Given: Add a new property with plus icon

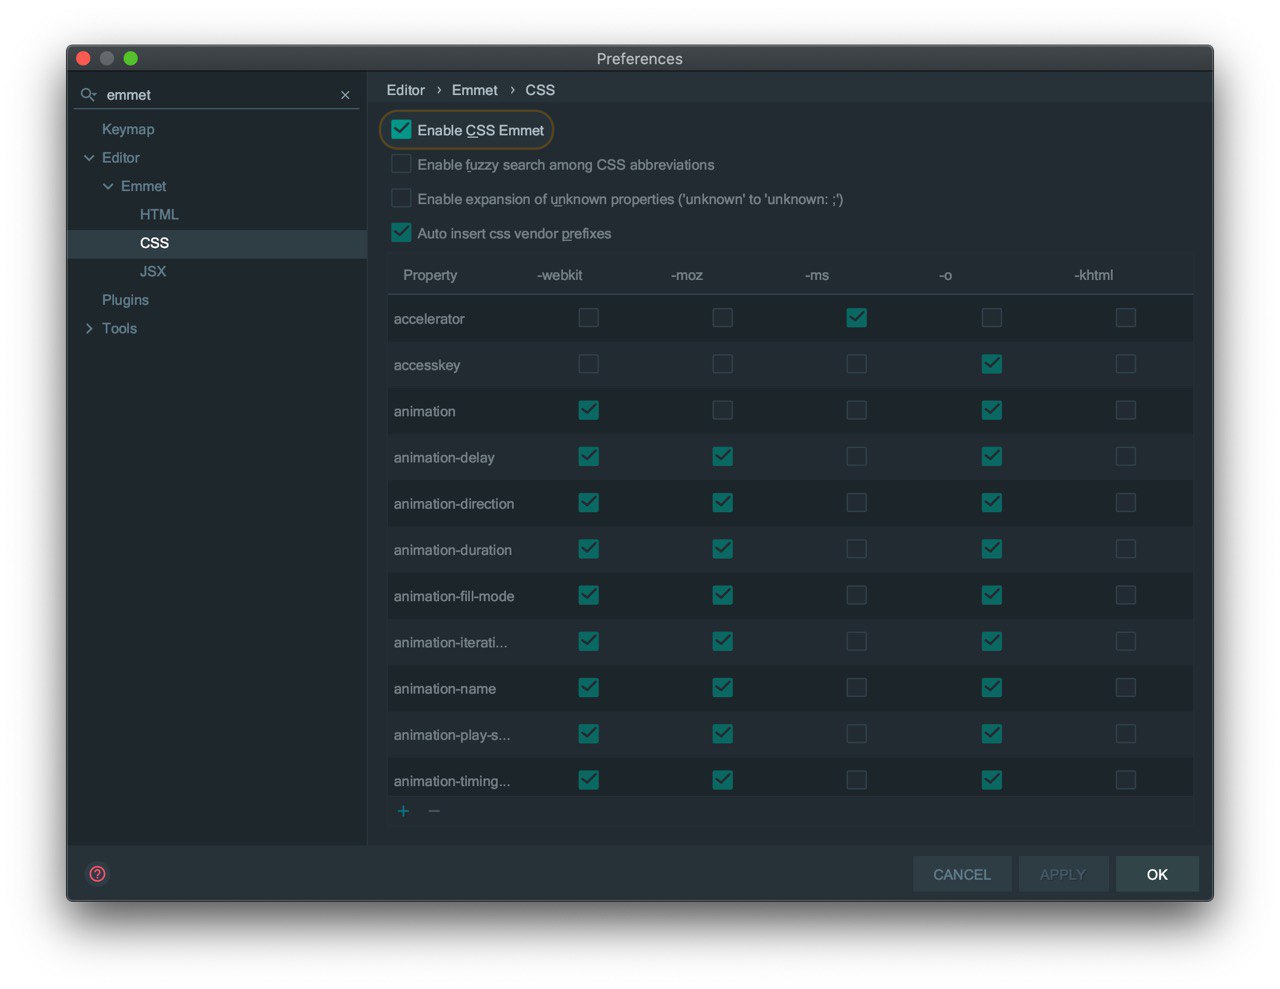Looking at the screenshot, I should (403, 811).
